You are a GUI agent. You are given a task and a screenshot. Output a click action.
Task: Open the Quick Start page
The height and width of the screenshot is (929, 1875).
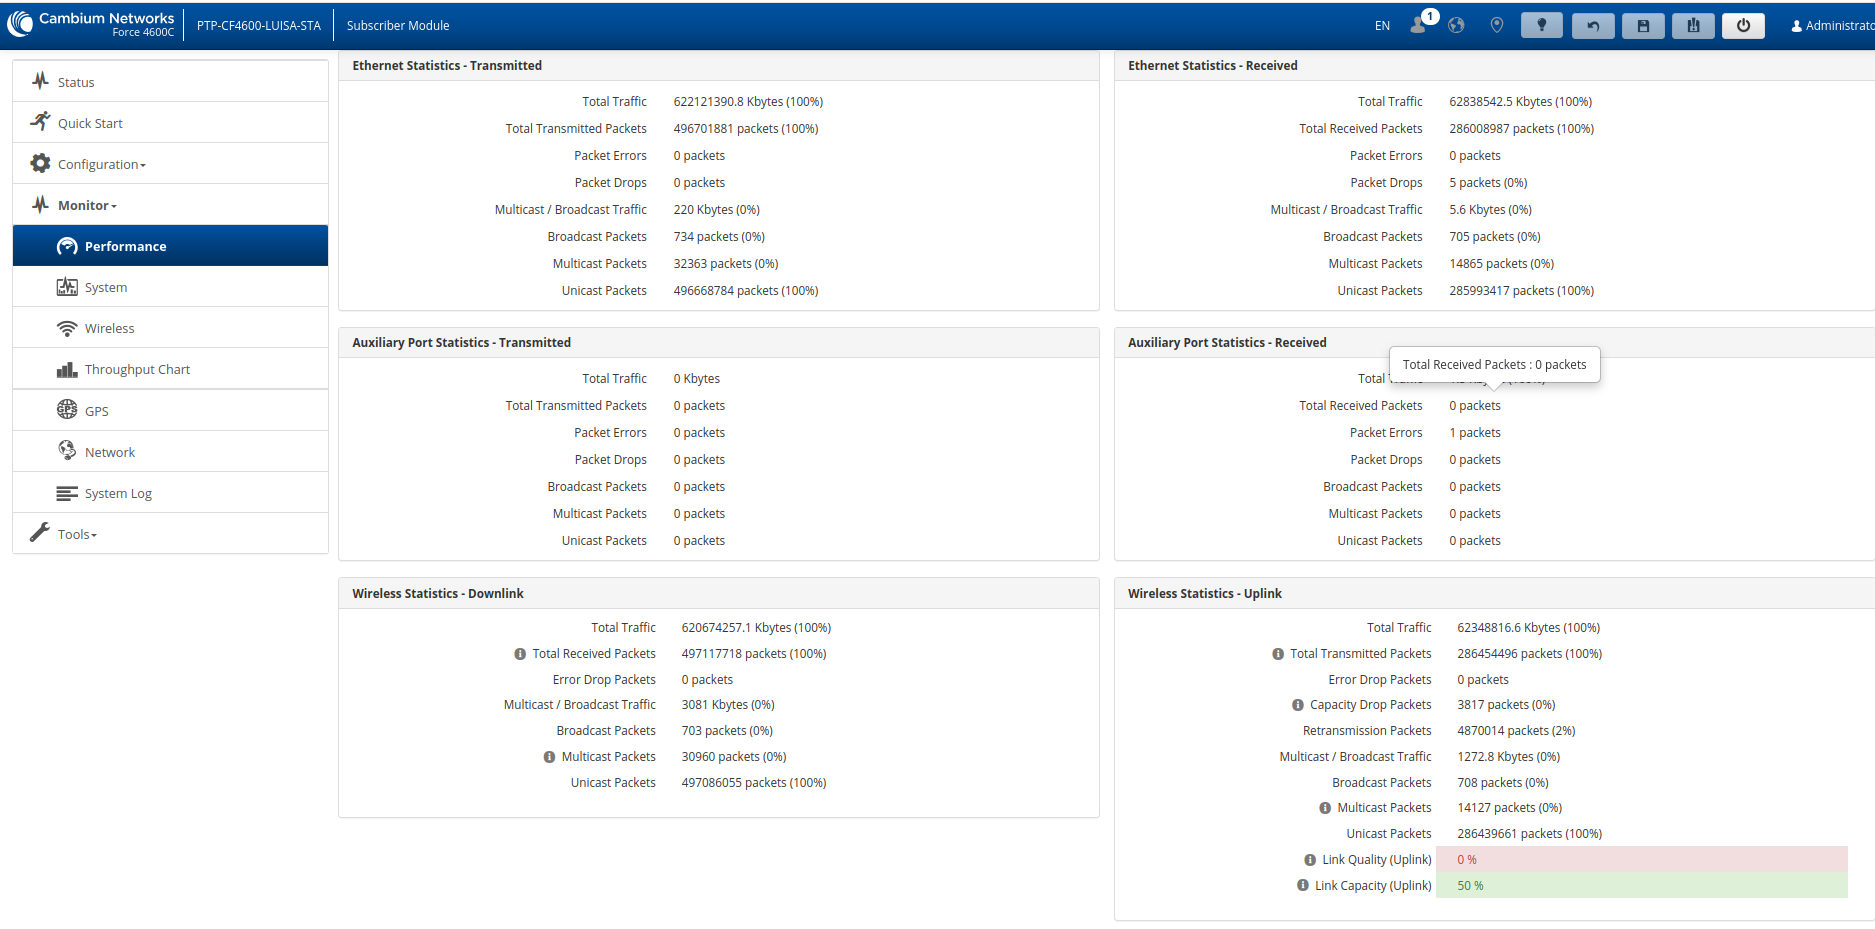[x=171, y=123]
